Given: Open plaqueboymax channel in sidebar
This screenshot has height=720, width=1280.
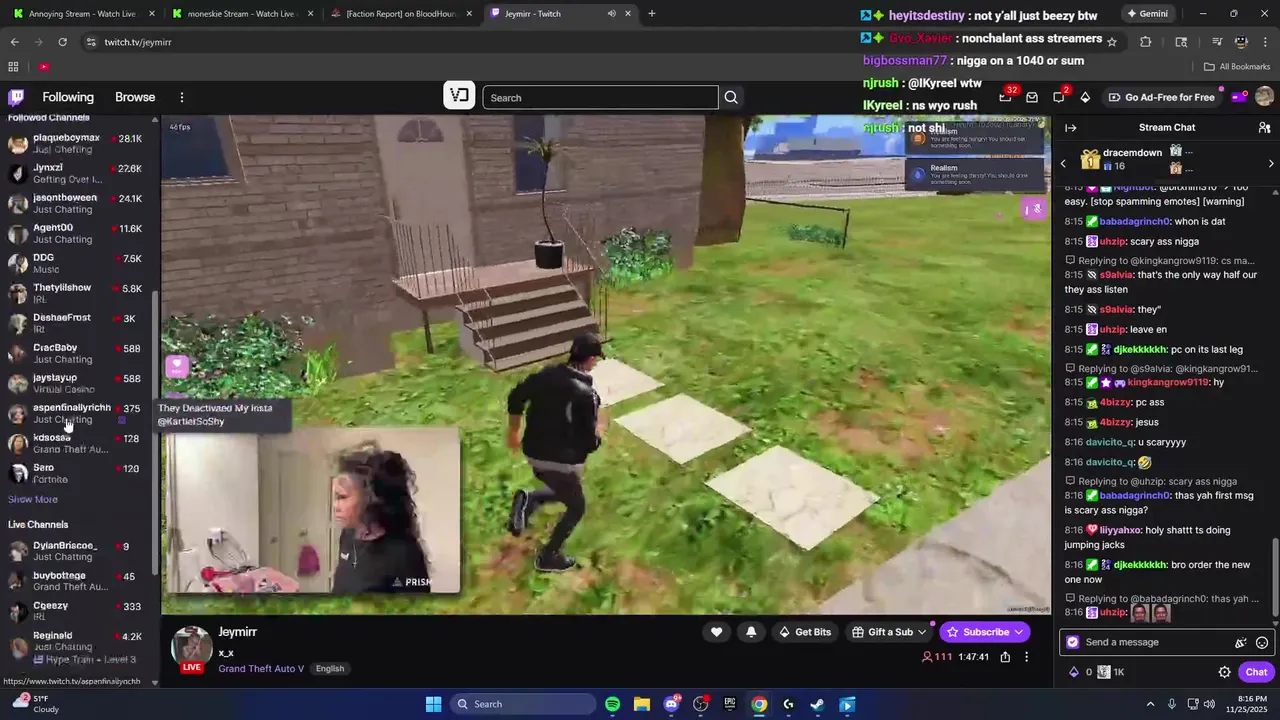Looking at the screenshot, I should pyautogui.click(x=78, y=144).
